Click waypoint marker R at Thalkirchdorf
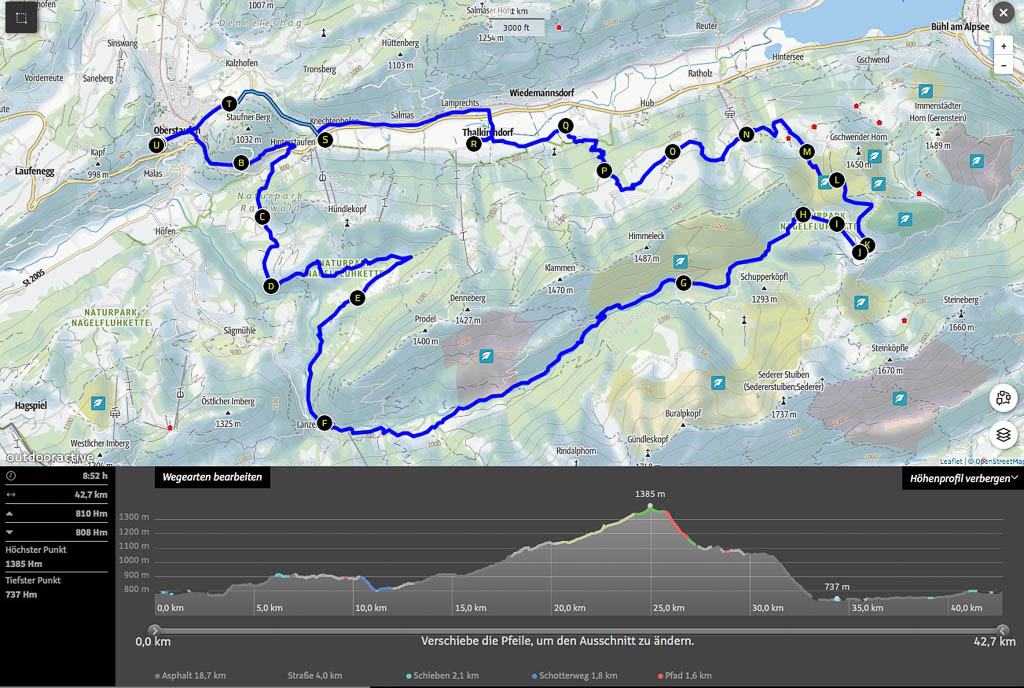 point(474,144)
